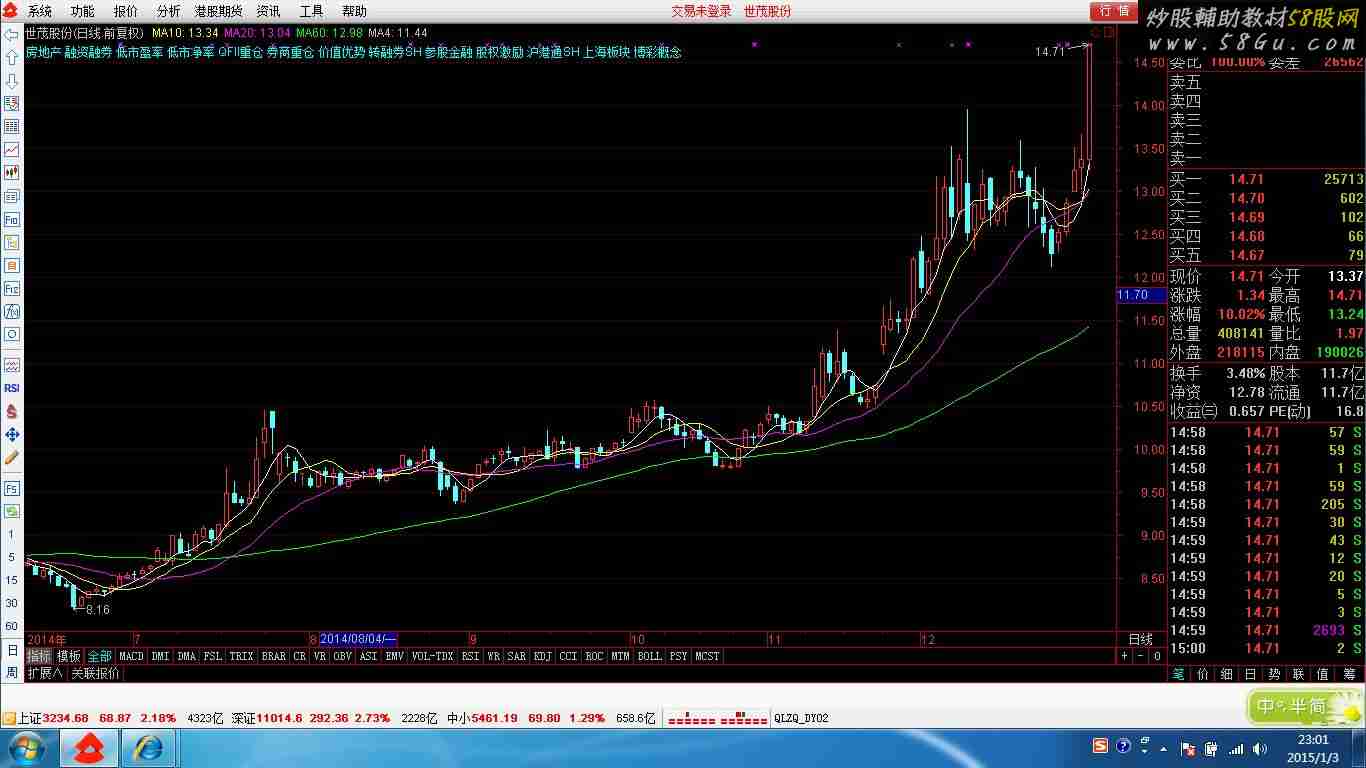Switch to weekly 周 period

pyautogui.click(x=12, y=673)
